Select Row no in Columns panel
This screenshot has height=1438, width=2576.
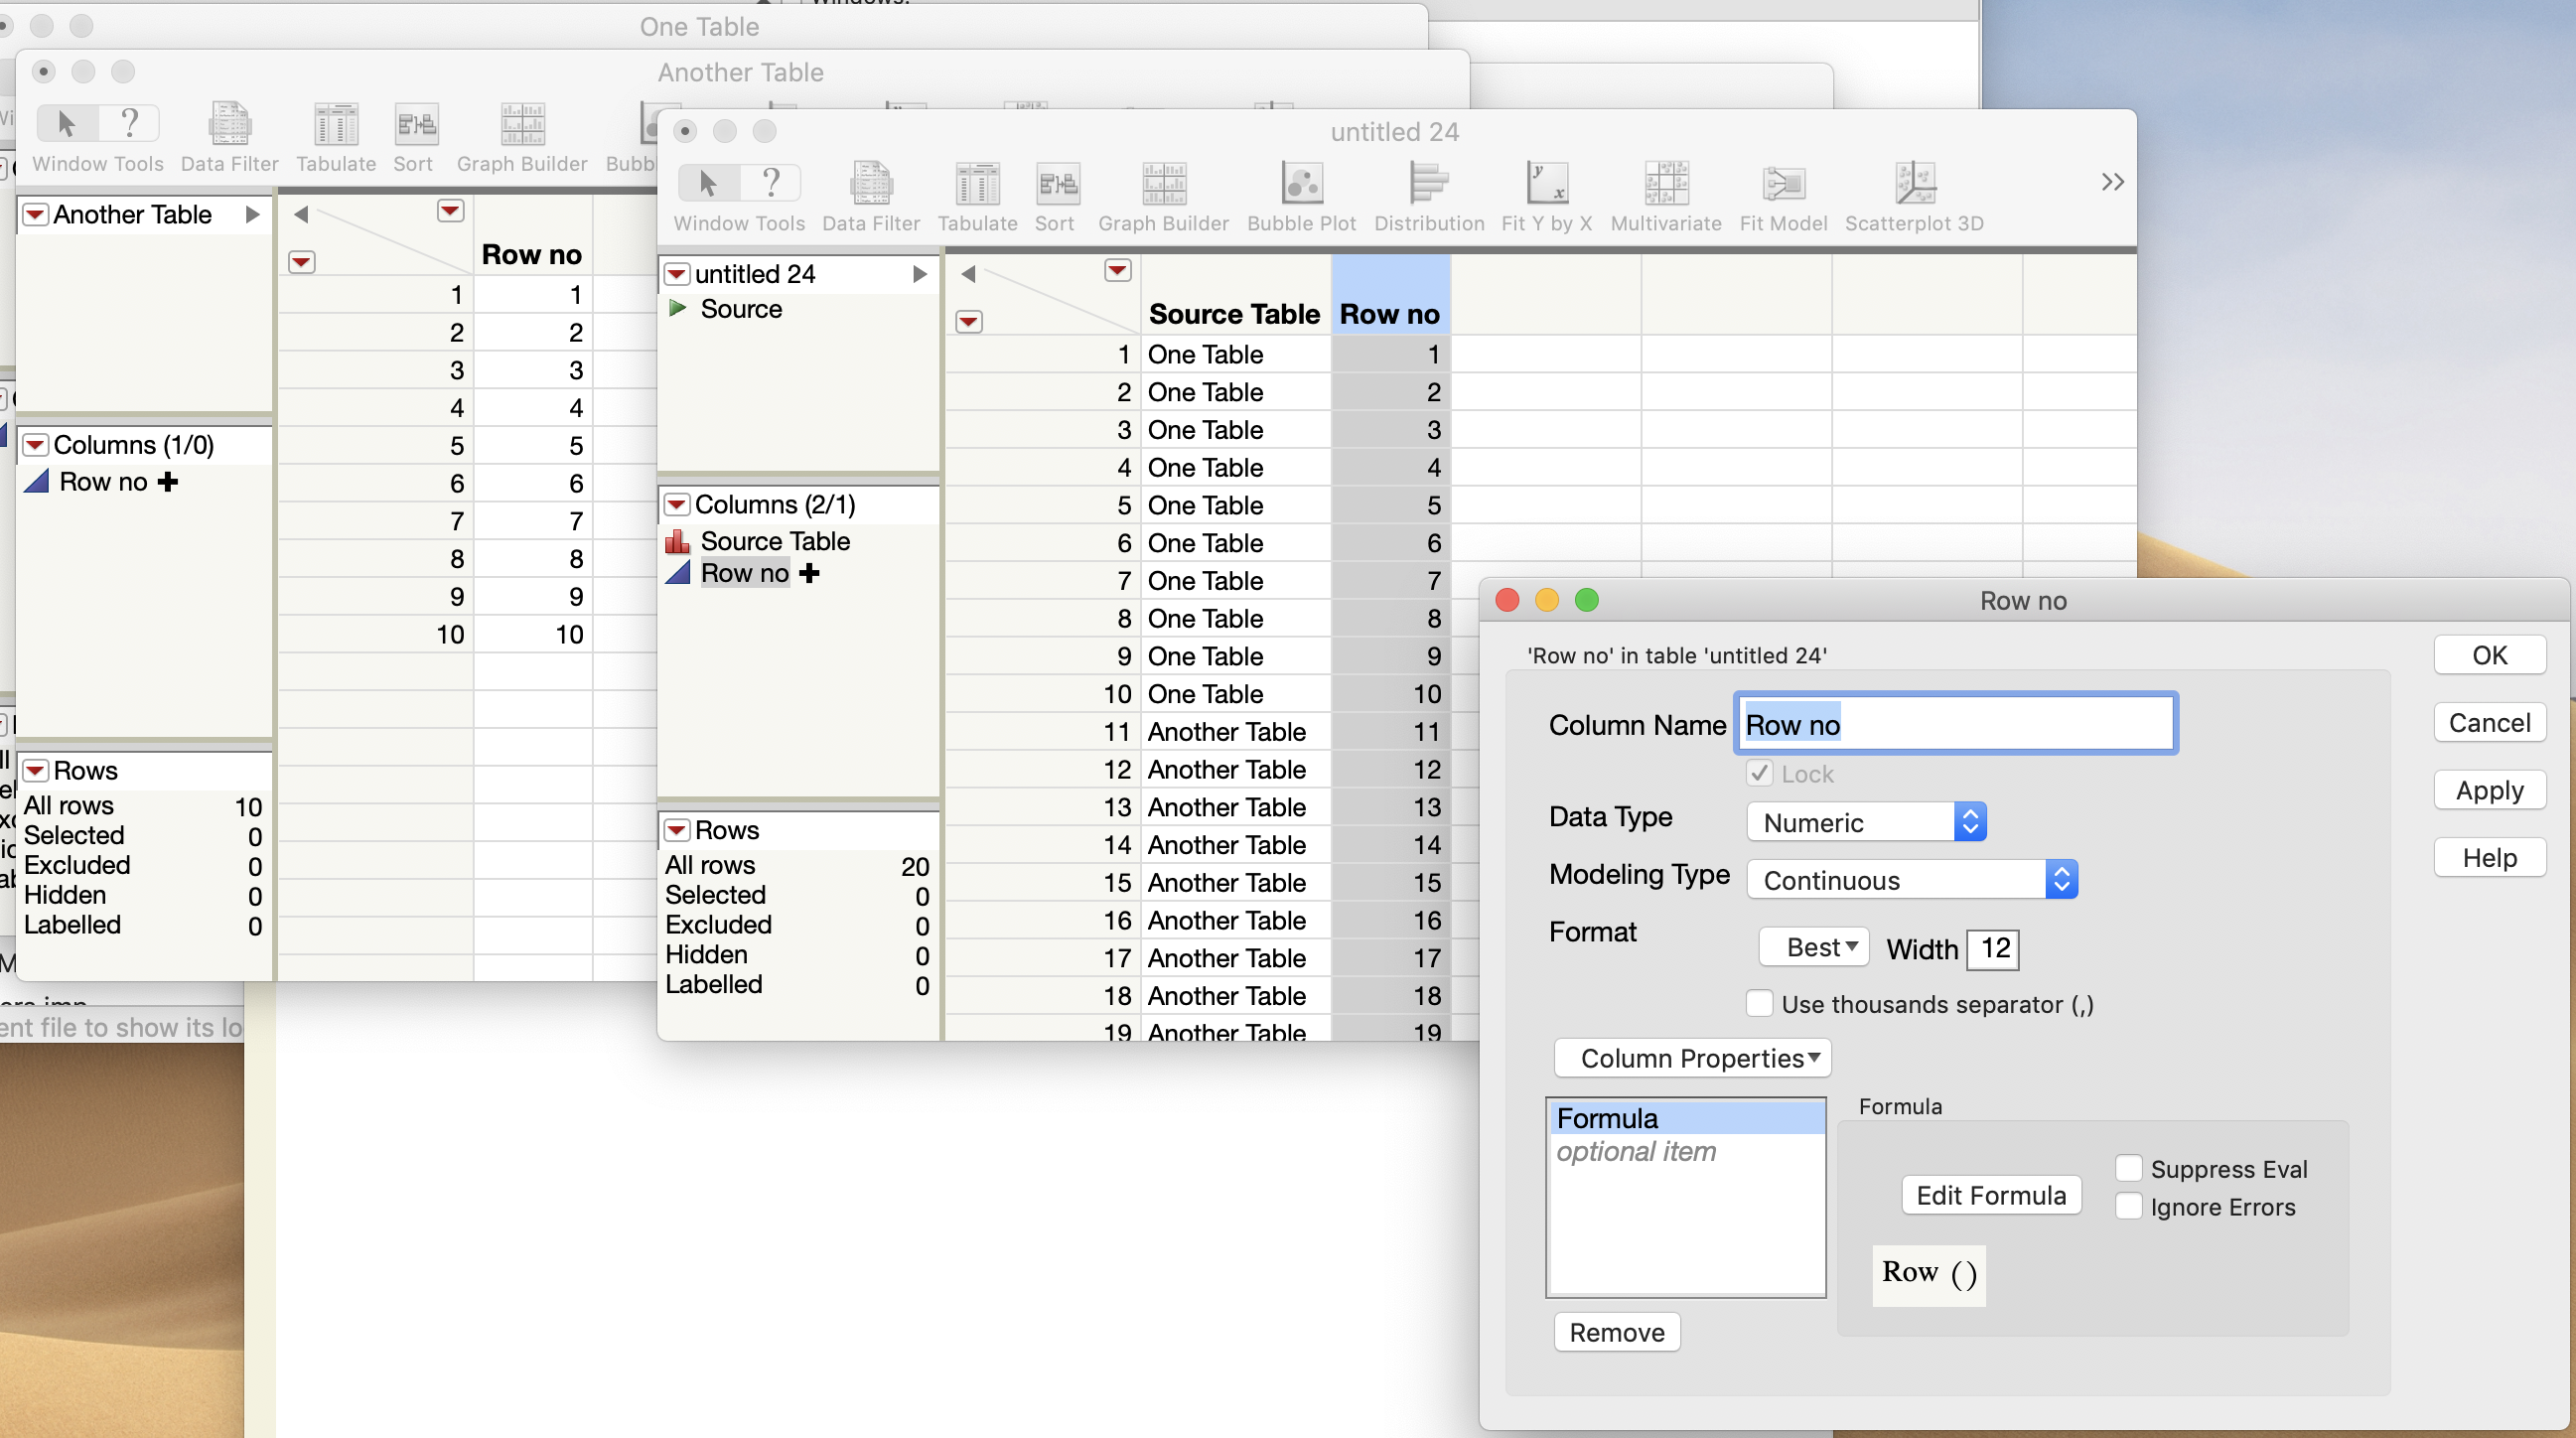tap(744, 574)
